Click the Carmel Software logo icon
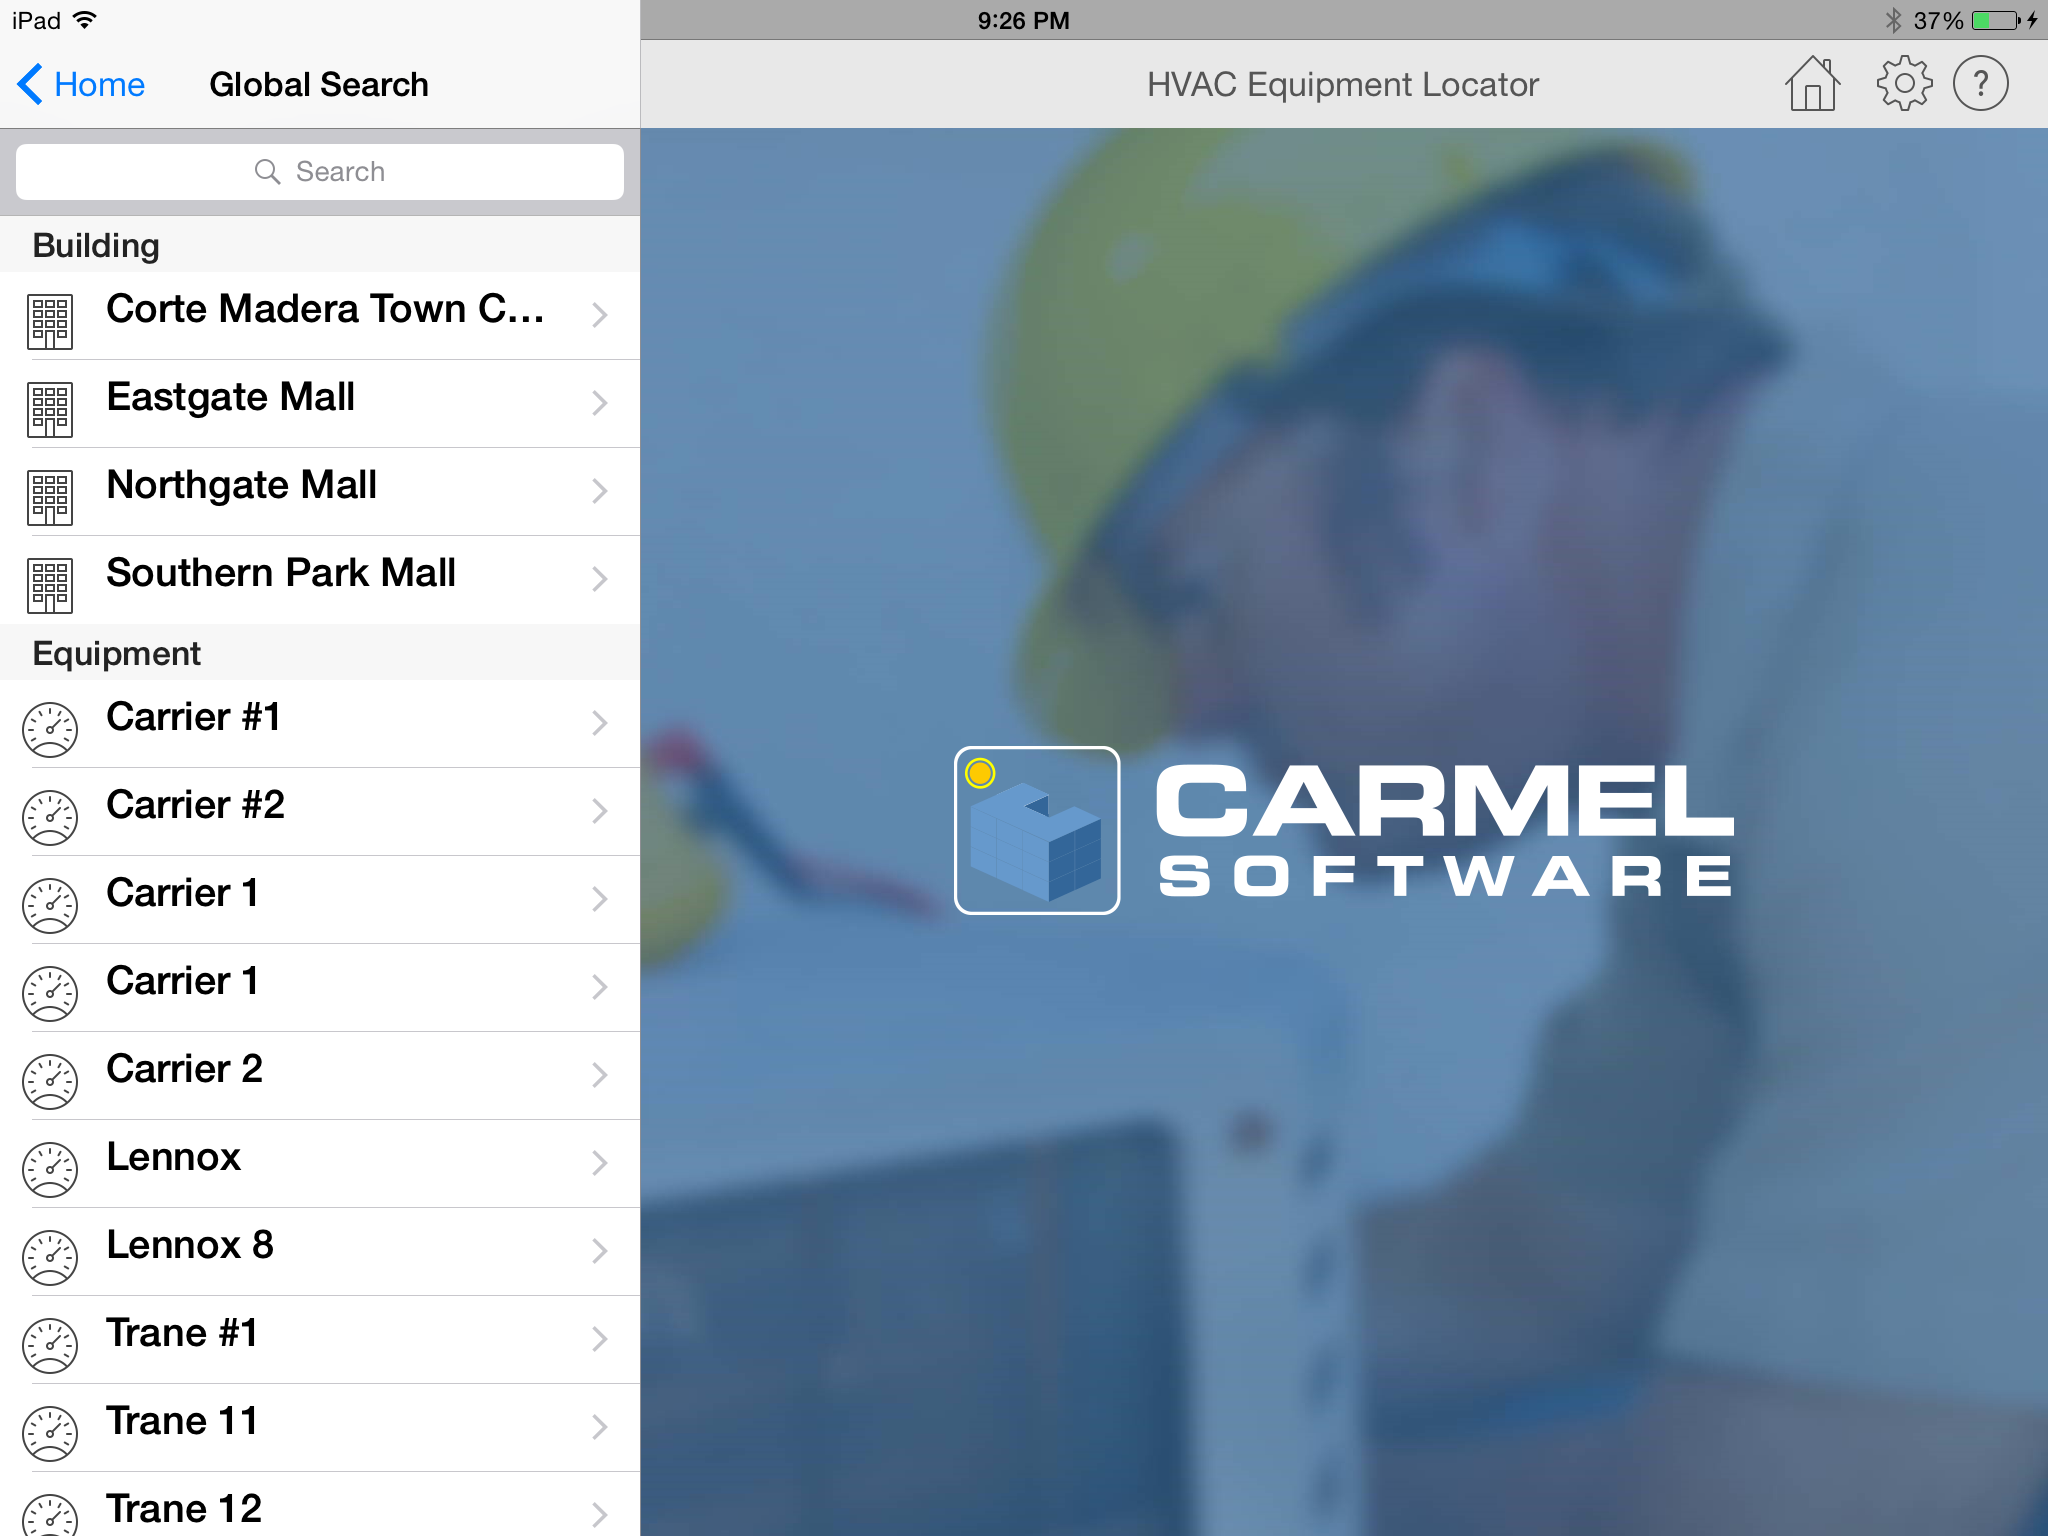The height and width of the screenshot is (1536, 2048). [x=1037, y=830]
